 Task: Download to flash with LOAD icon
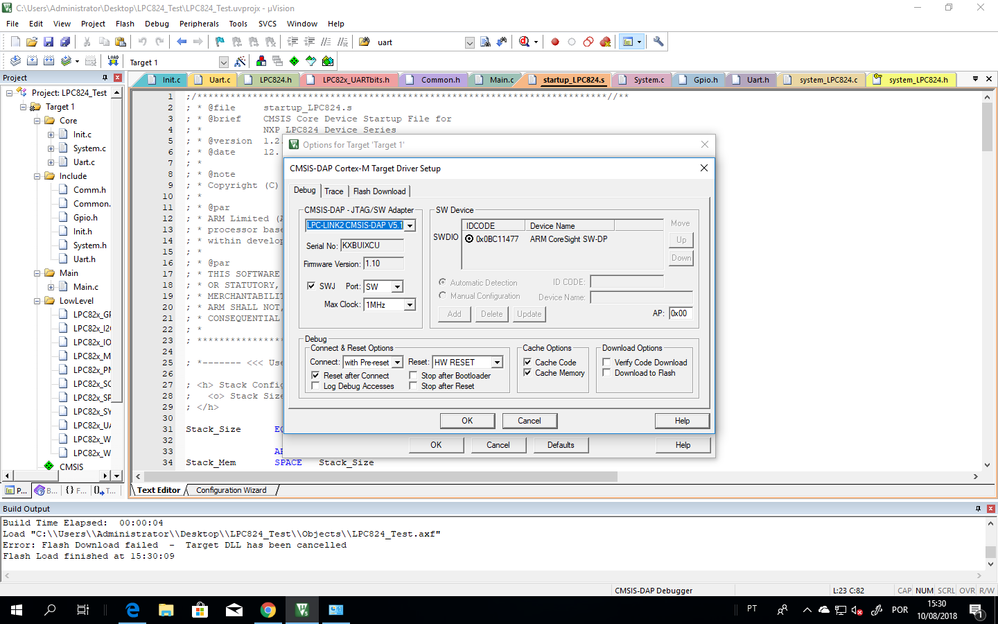point(113,61)
